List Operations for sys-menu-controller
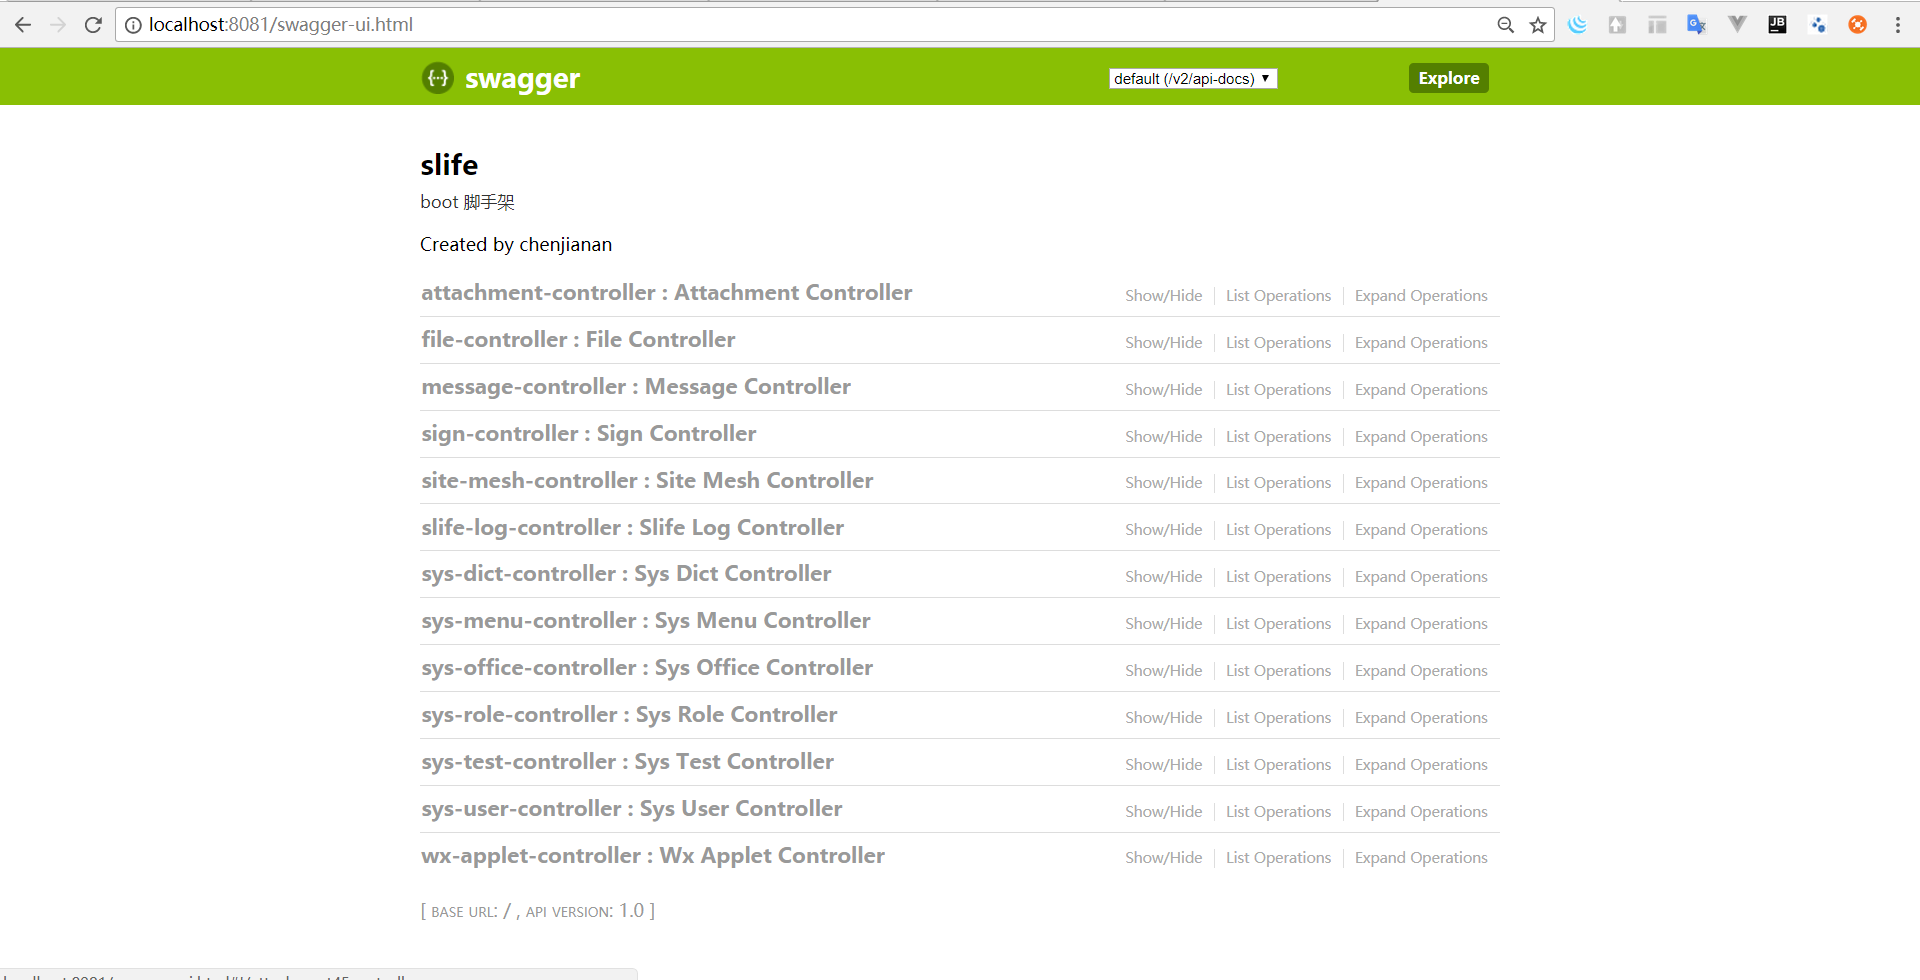 (1278, 624)
